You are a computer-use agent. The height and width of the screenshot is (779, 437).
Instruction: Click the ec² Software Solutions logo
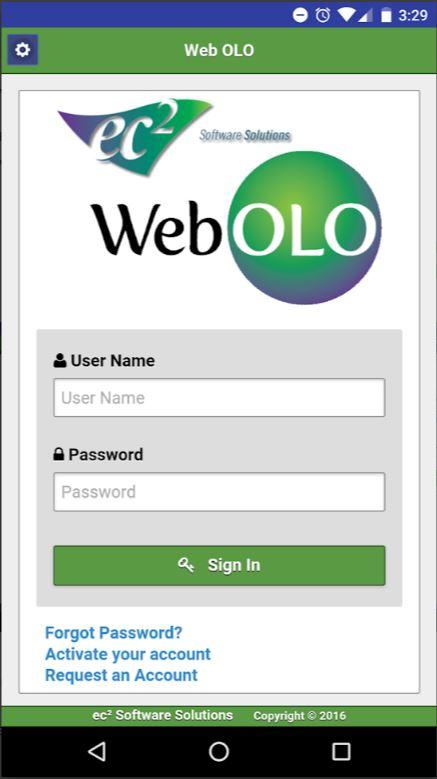[x=174, y=135]
